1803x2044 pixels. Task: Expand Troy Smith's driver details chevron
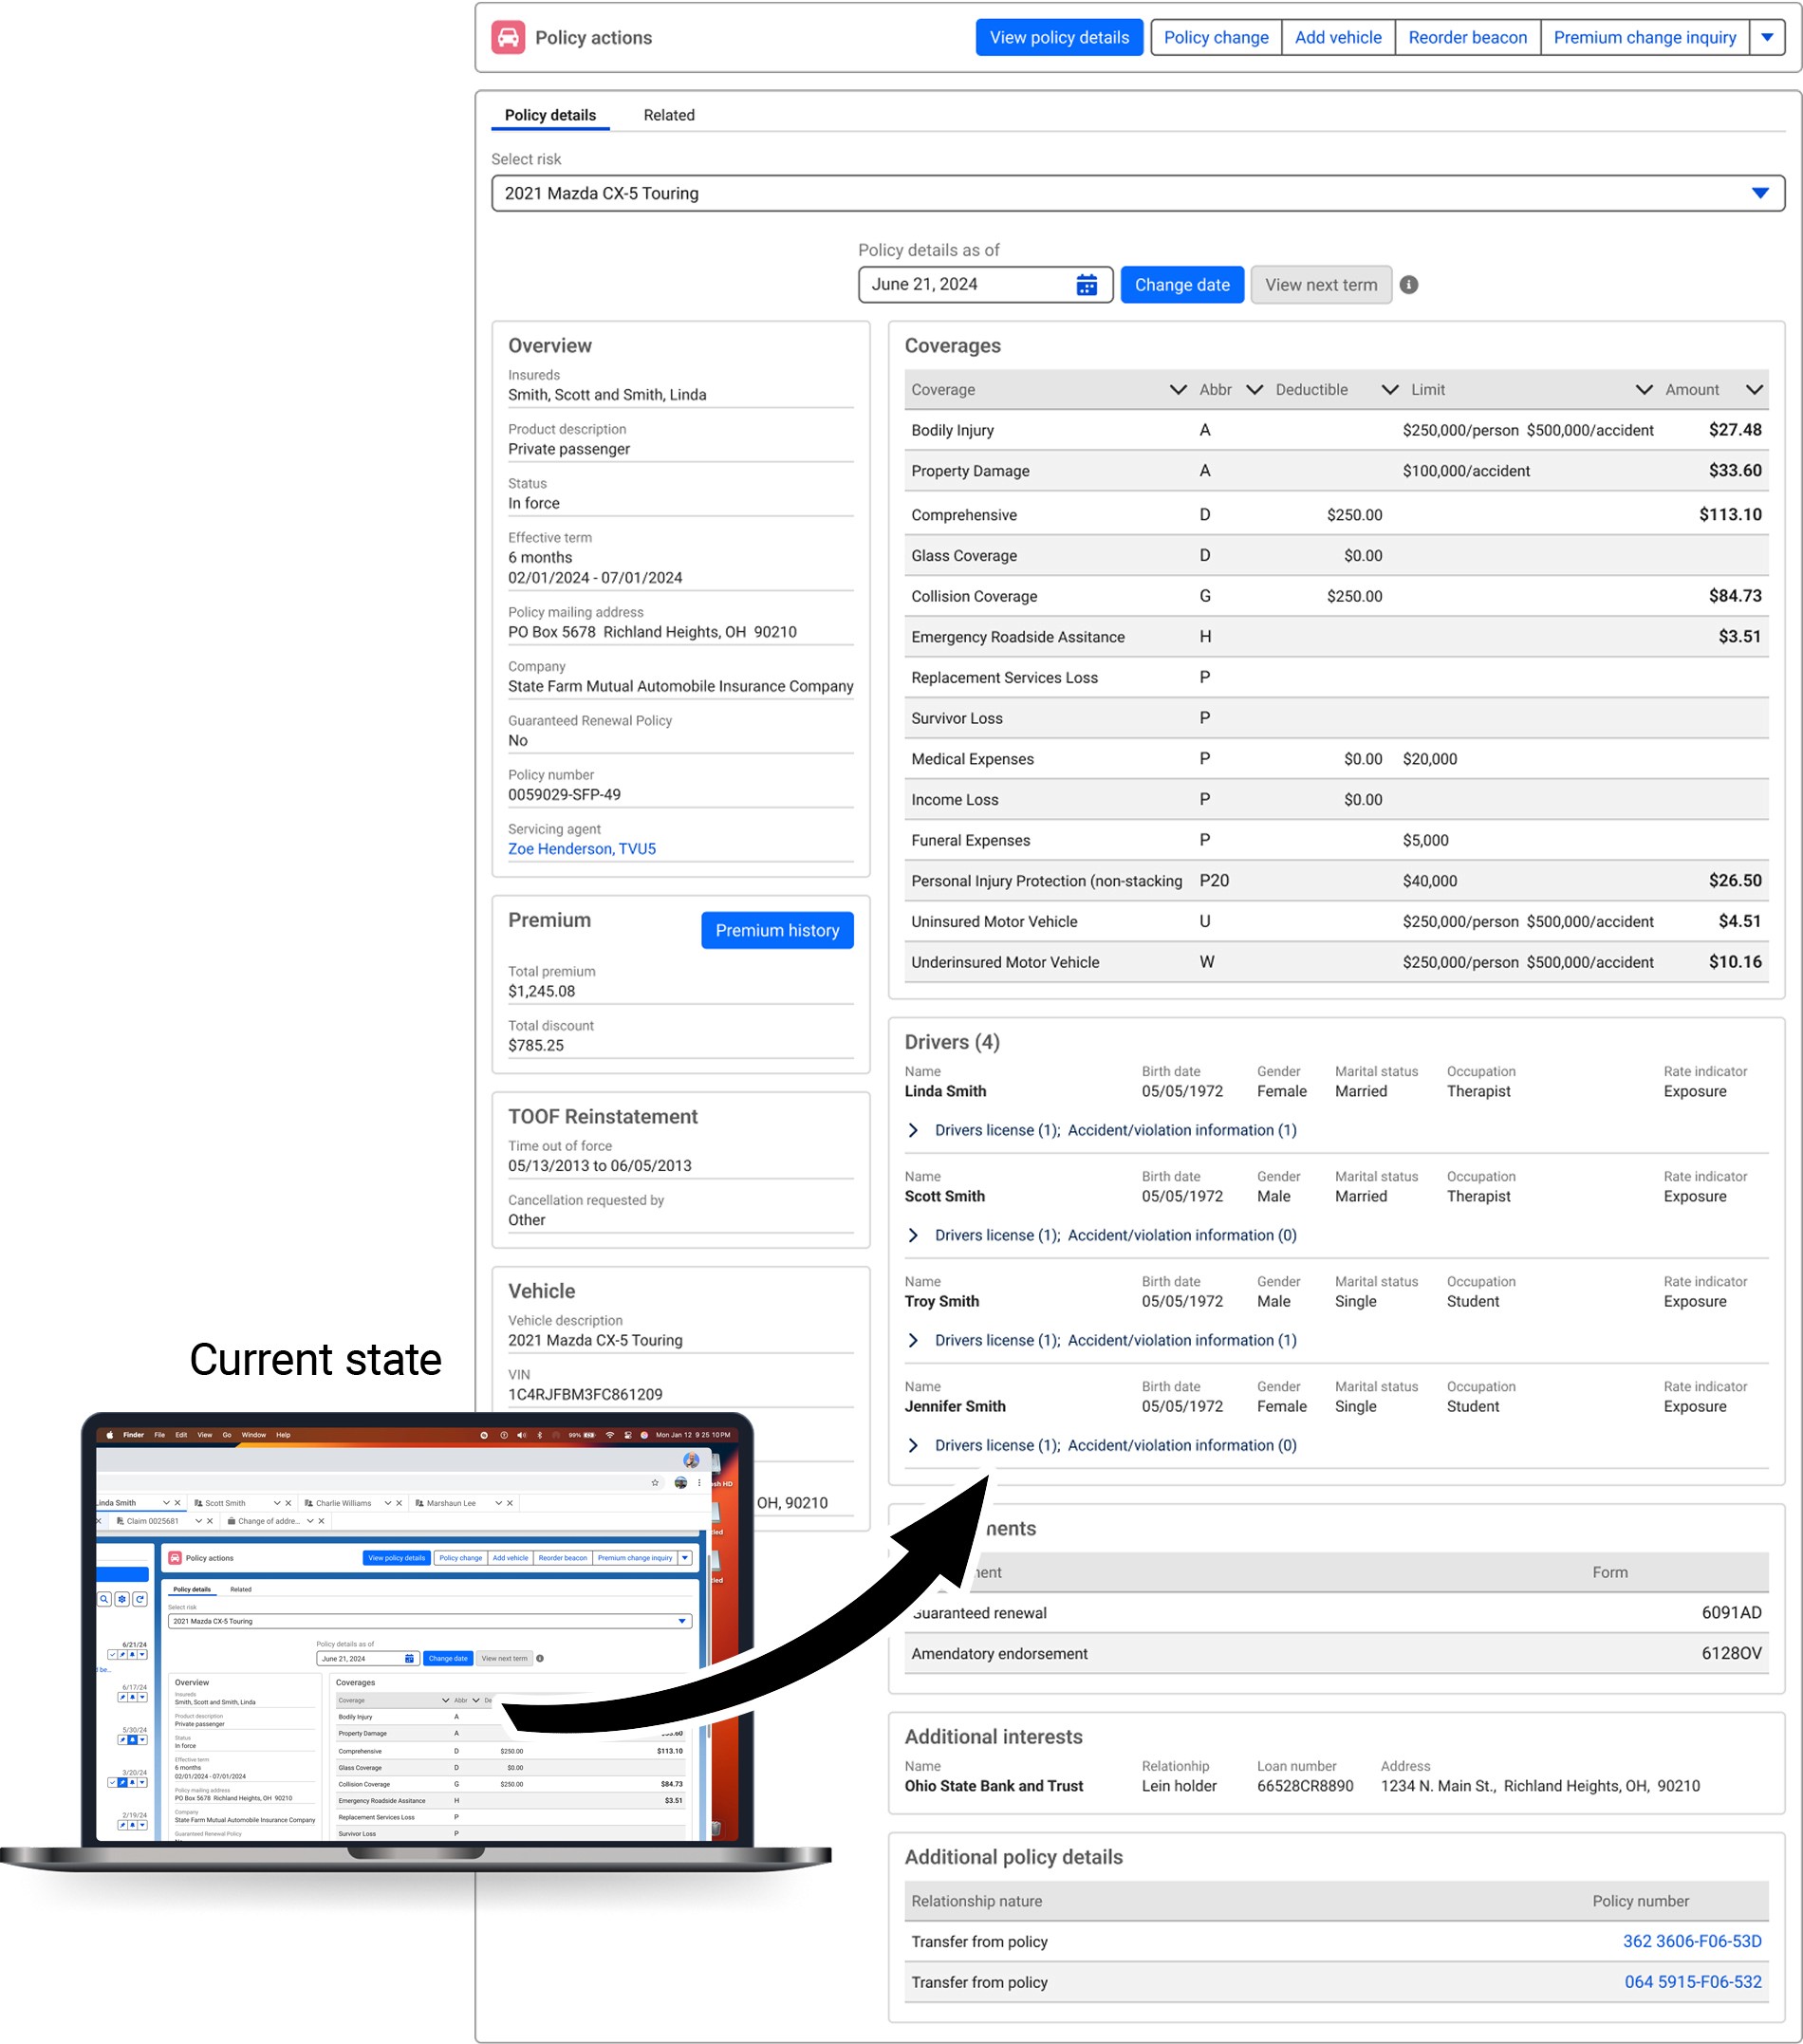[x=912, y=1340]
